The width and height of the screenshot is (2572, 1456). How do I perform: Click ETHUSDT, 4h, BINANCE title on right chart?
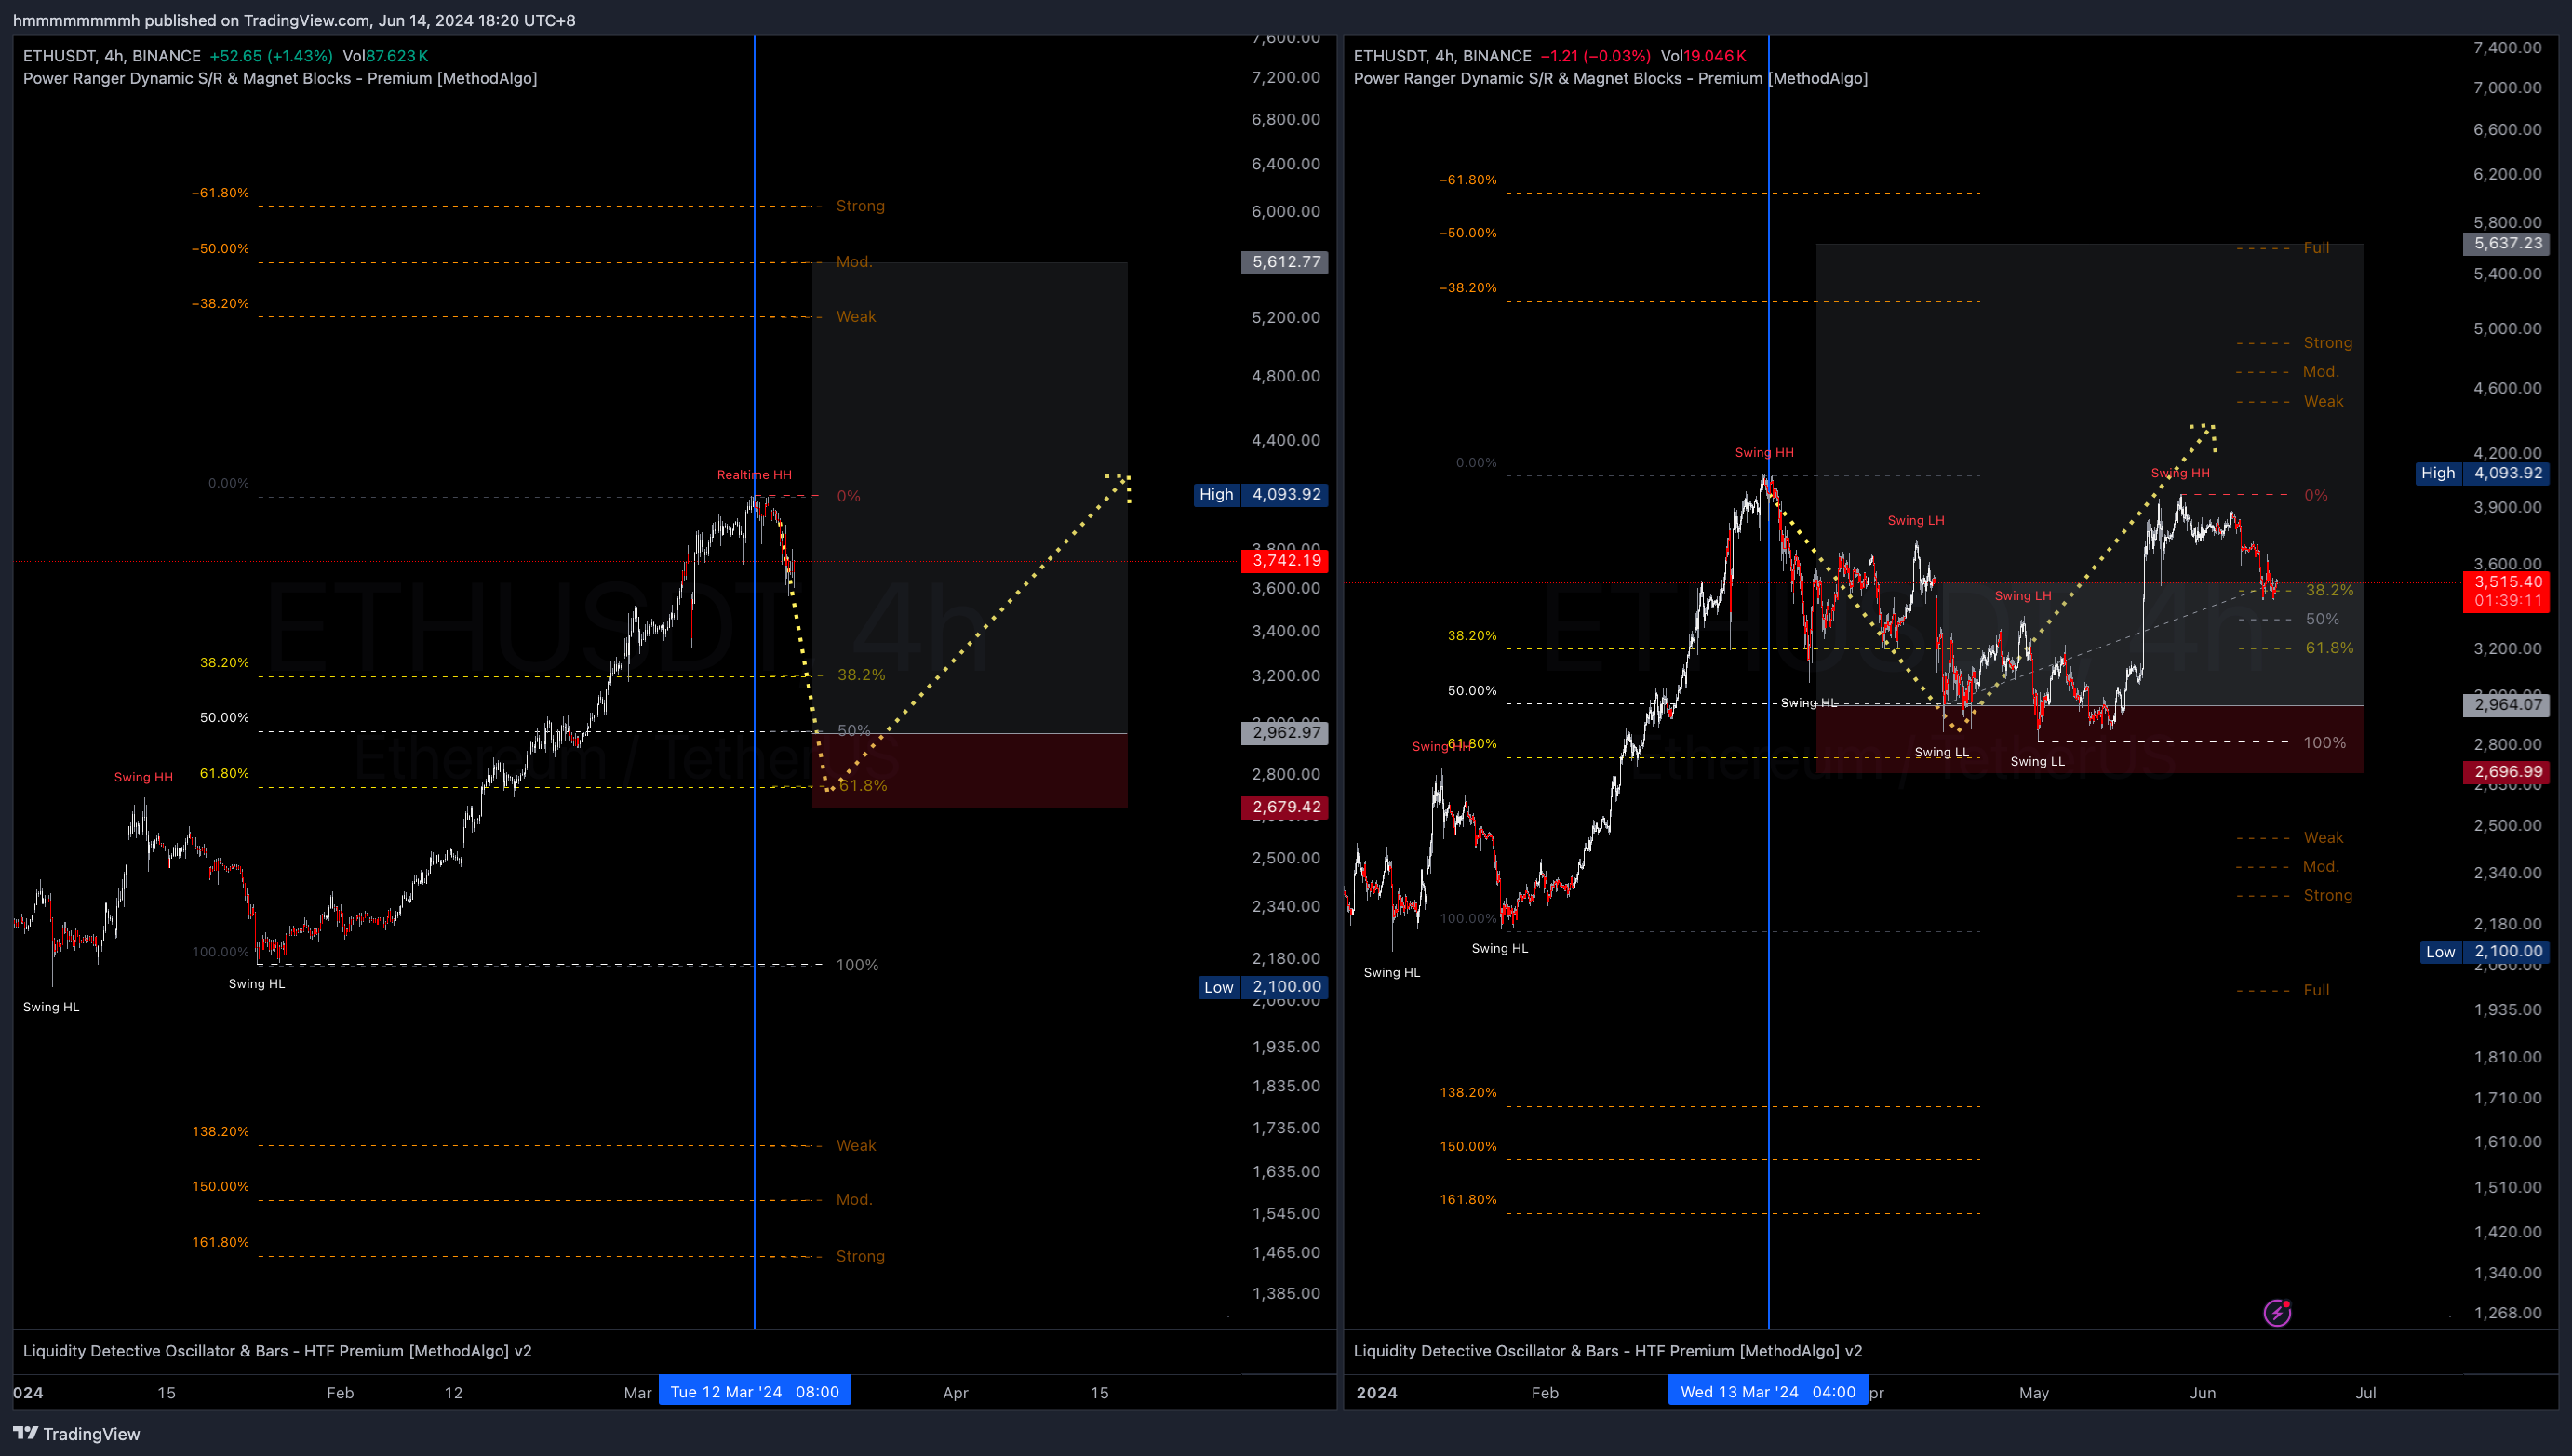tap(1441, 56)
